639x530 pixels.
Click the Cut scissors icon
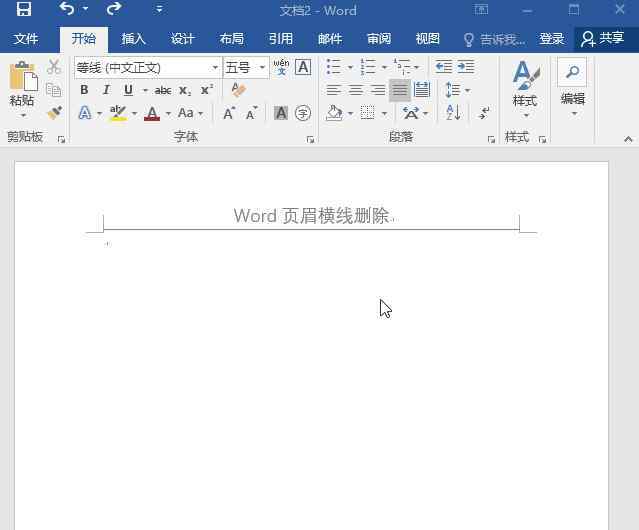point(54,66)
